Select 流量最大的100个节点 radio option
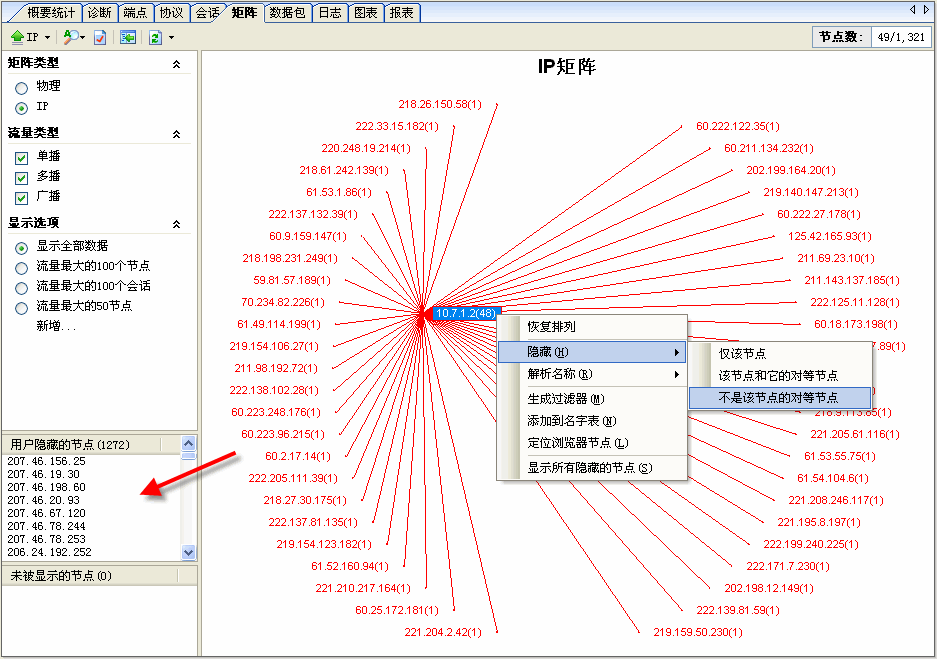937x659 pixels. 21,267
